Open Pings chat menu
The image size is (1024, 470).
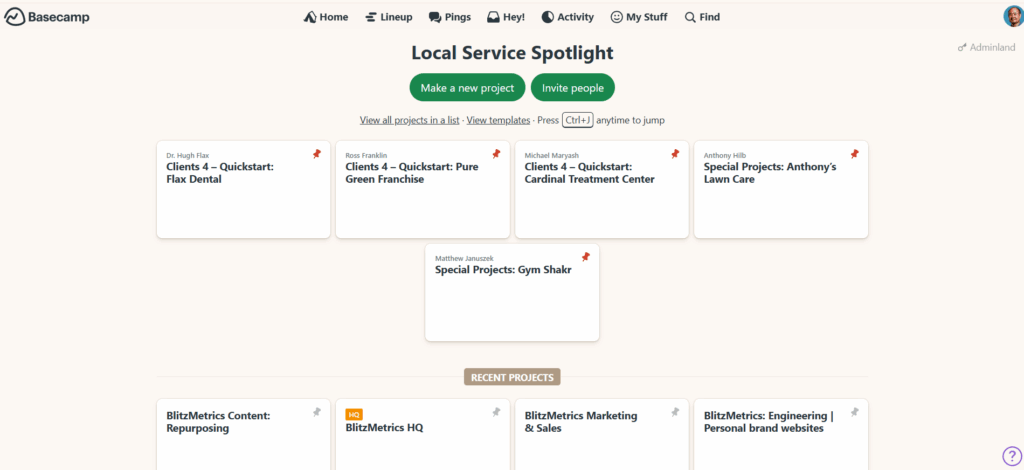click(x=451, y=17)
